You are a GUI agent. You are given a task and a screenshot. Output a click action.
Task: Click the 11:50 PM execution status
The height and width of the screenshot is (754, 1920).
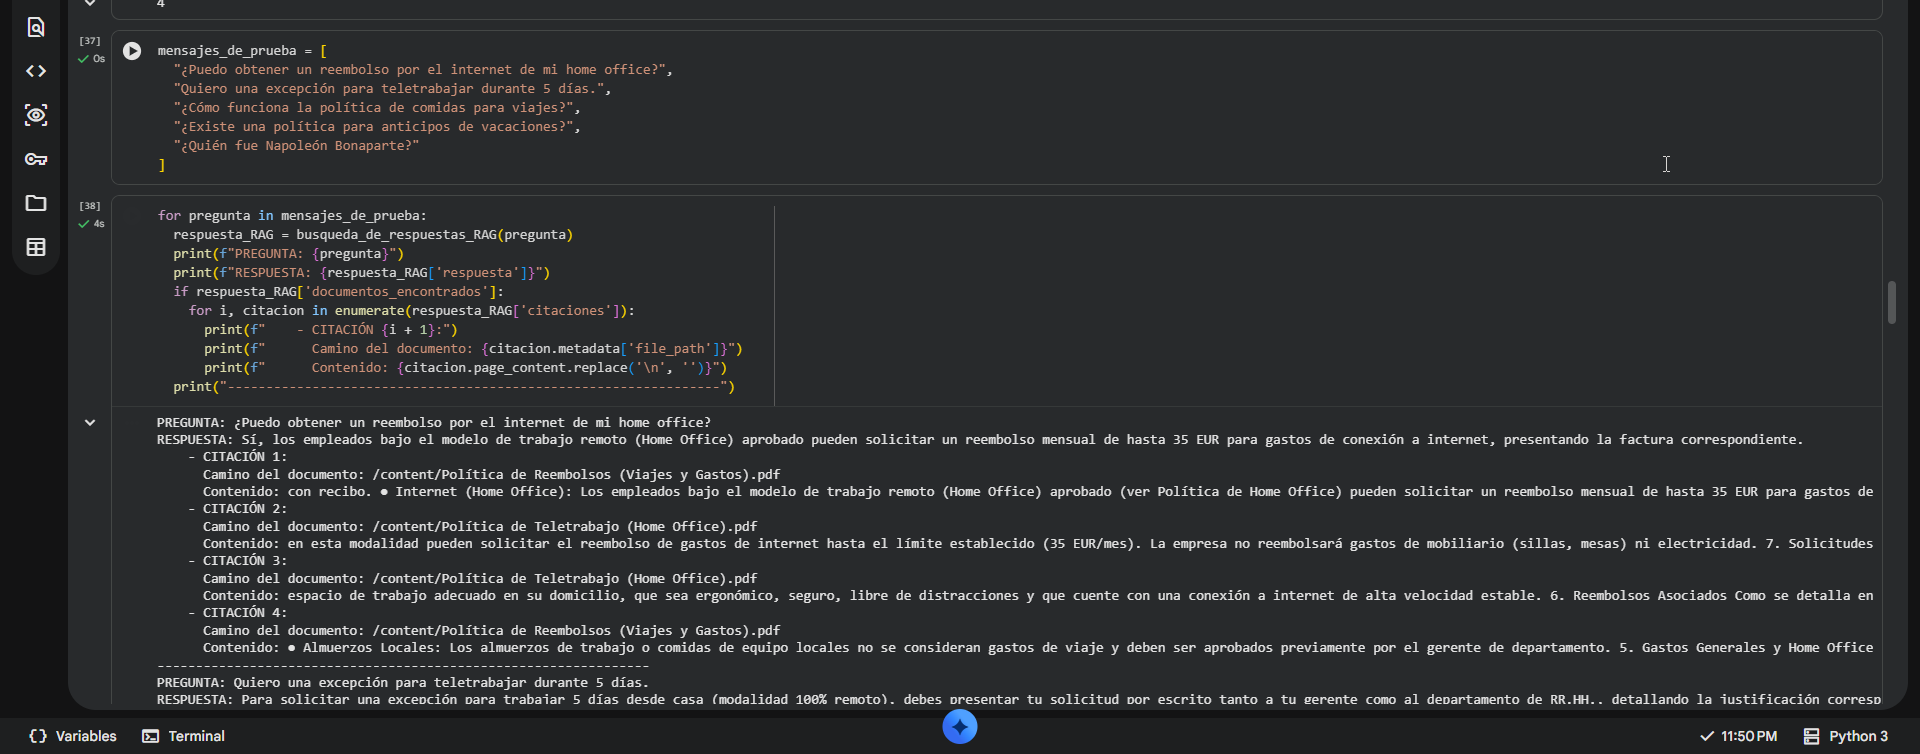1739,736
